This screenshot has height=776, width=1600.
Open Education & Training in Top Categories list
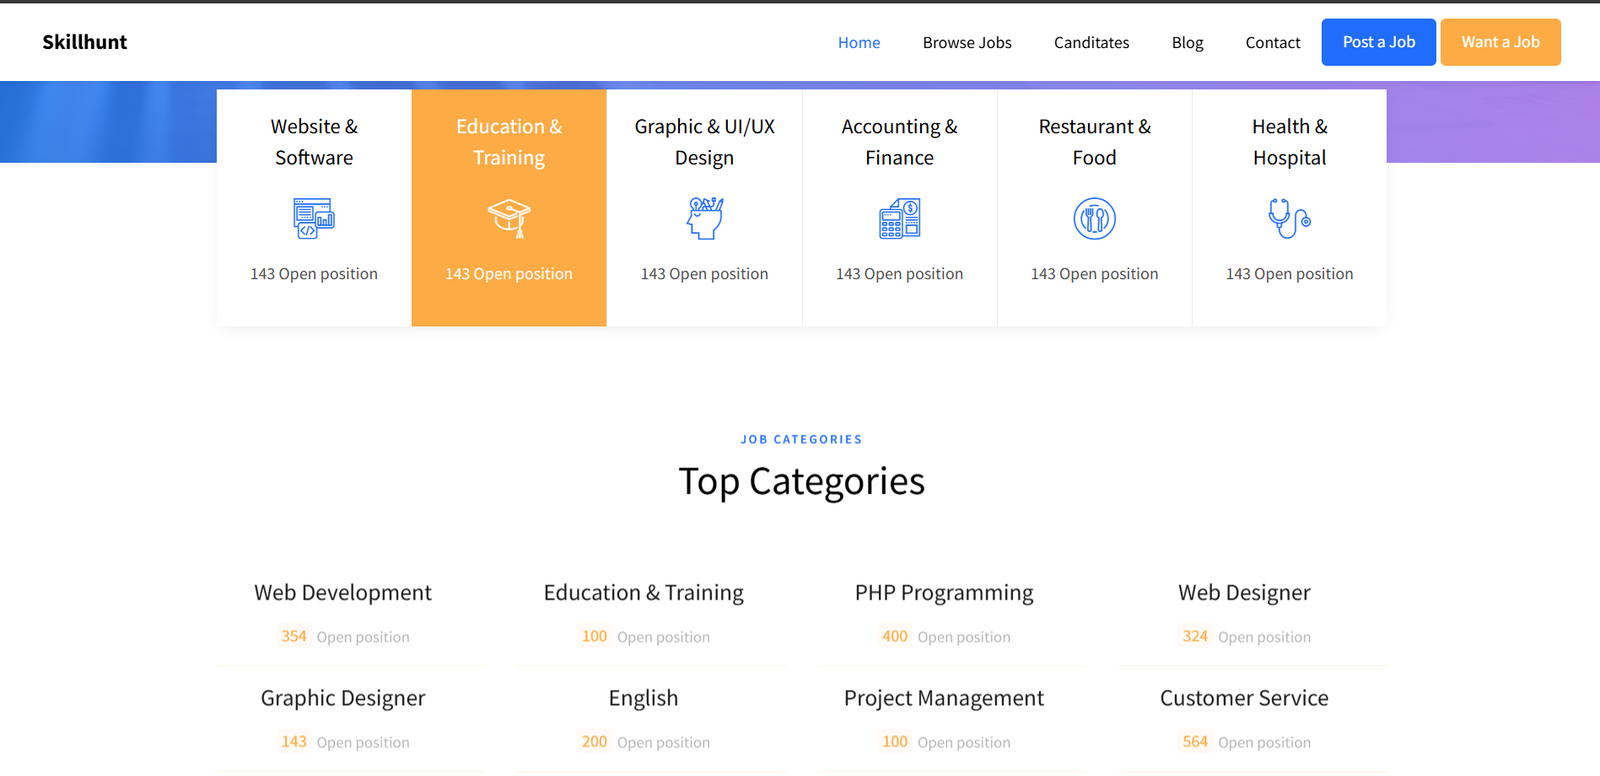coord(644,593)
